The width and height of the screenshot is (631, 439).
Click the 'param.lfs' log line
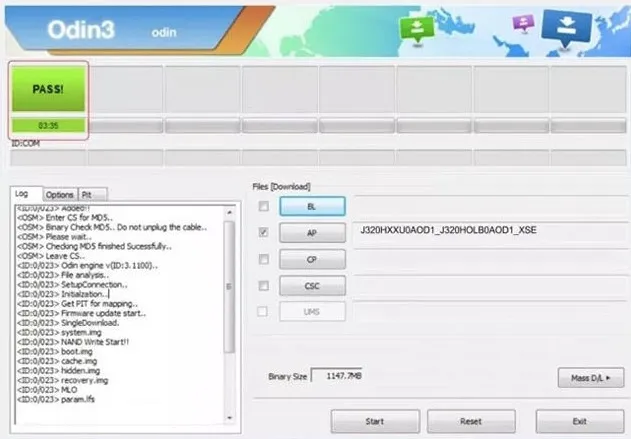pyautogui.click(x=56, y=399)
